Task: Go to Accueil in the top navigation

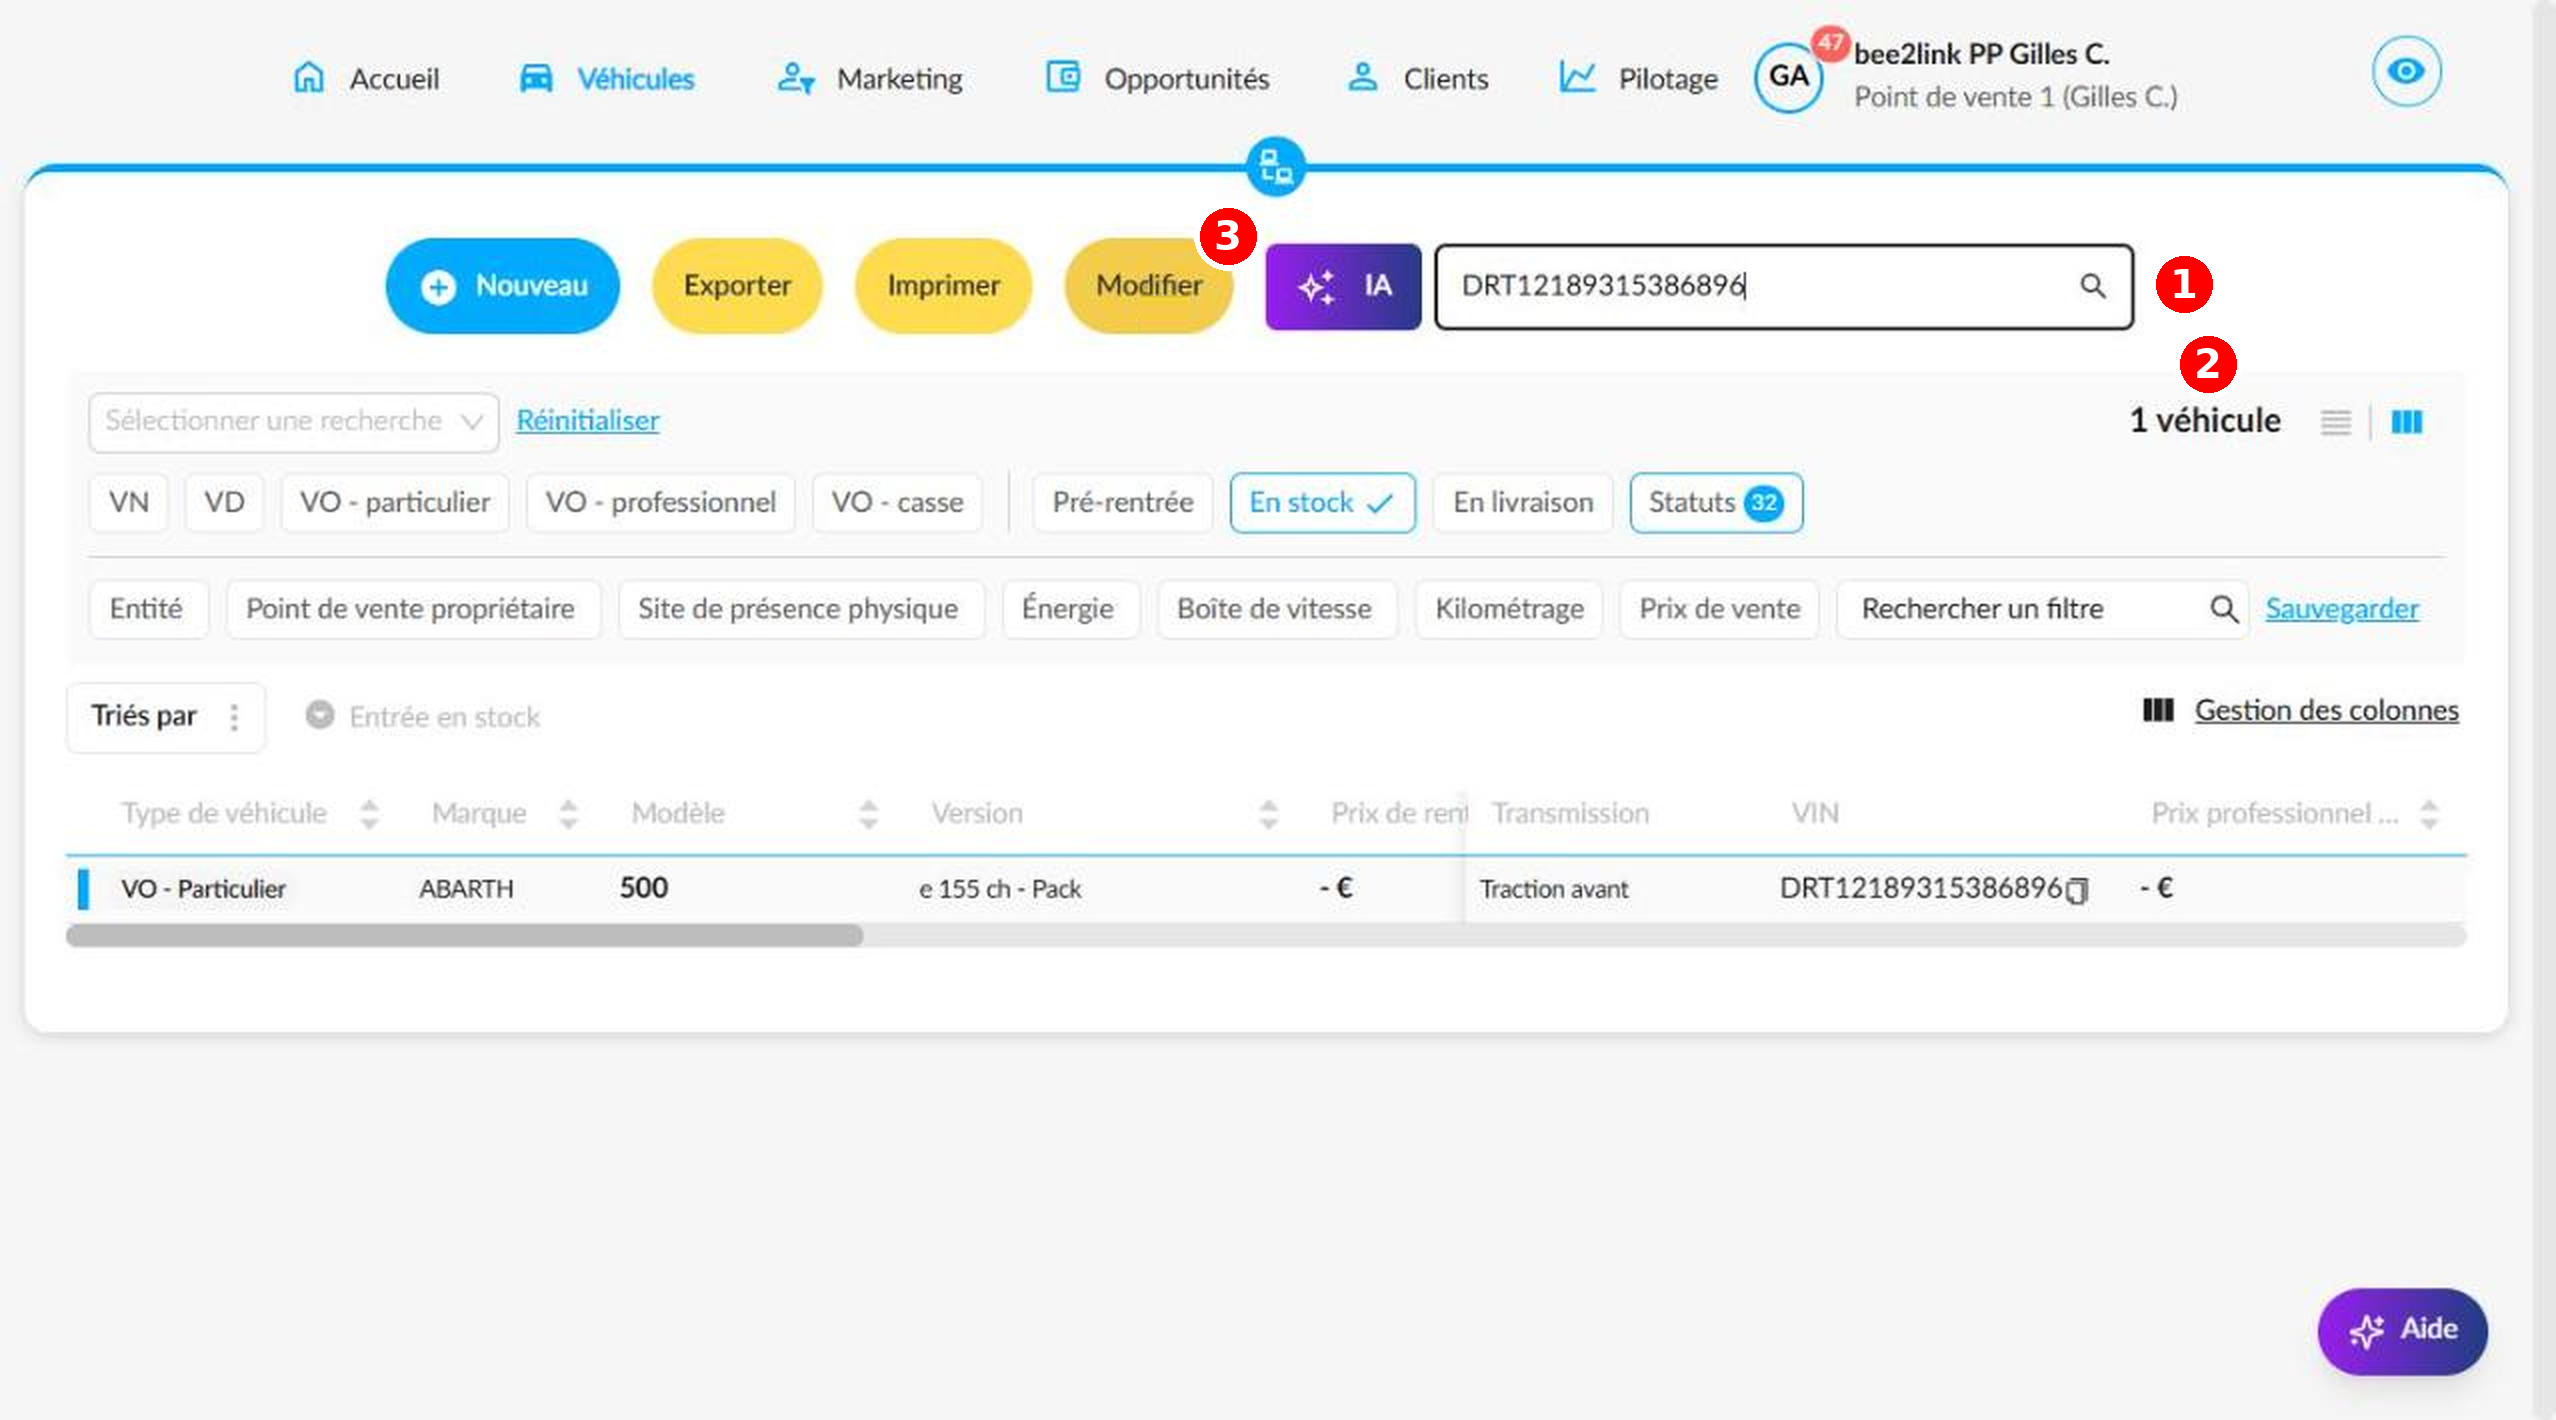Action: (x=365, y=79)
